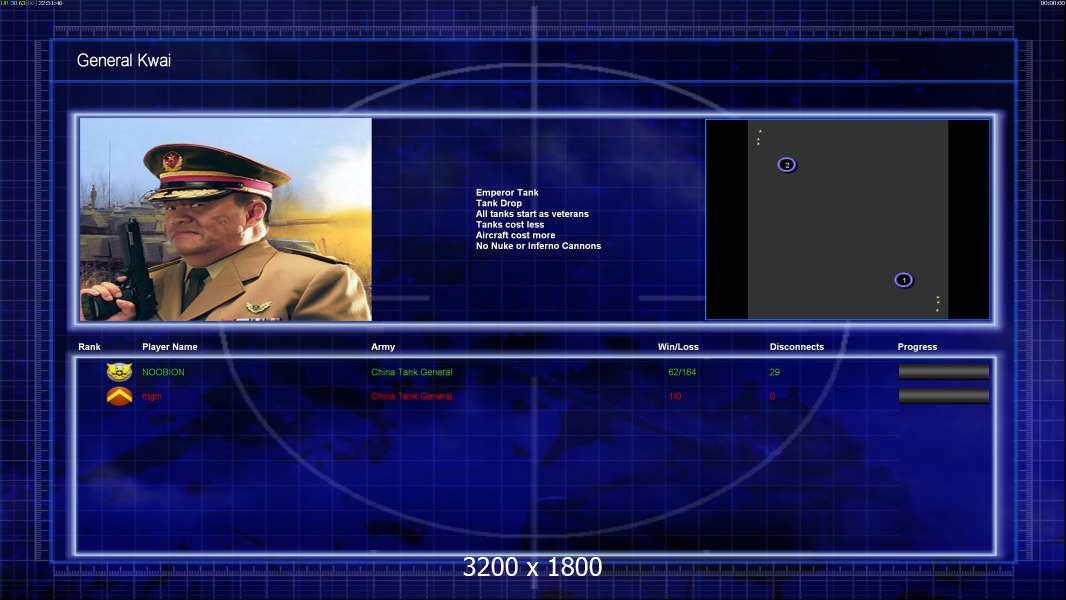The height and width of the screenshot is (600, 1066).
Task: Click No Nuke or Inferno Cannons text
Action: (538, 246)
